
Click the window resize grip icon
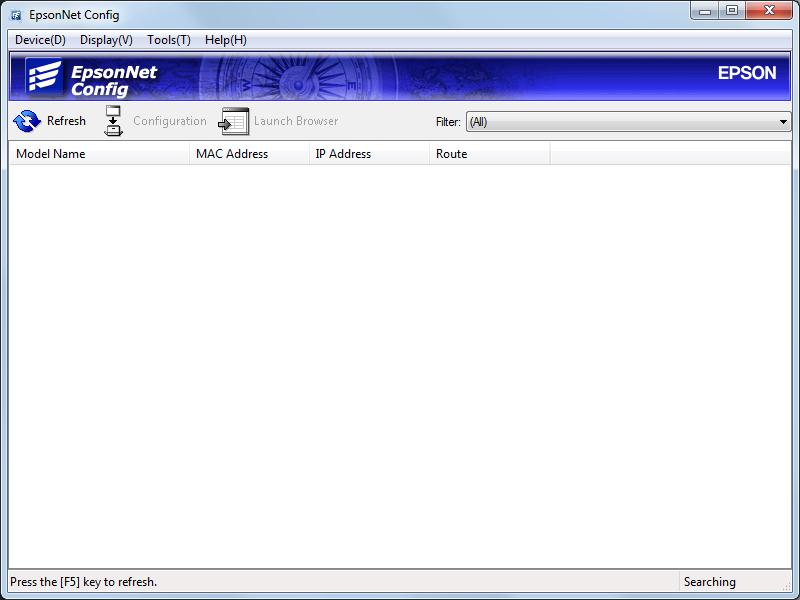pyautogui.click(x=786, y=587)
